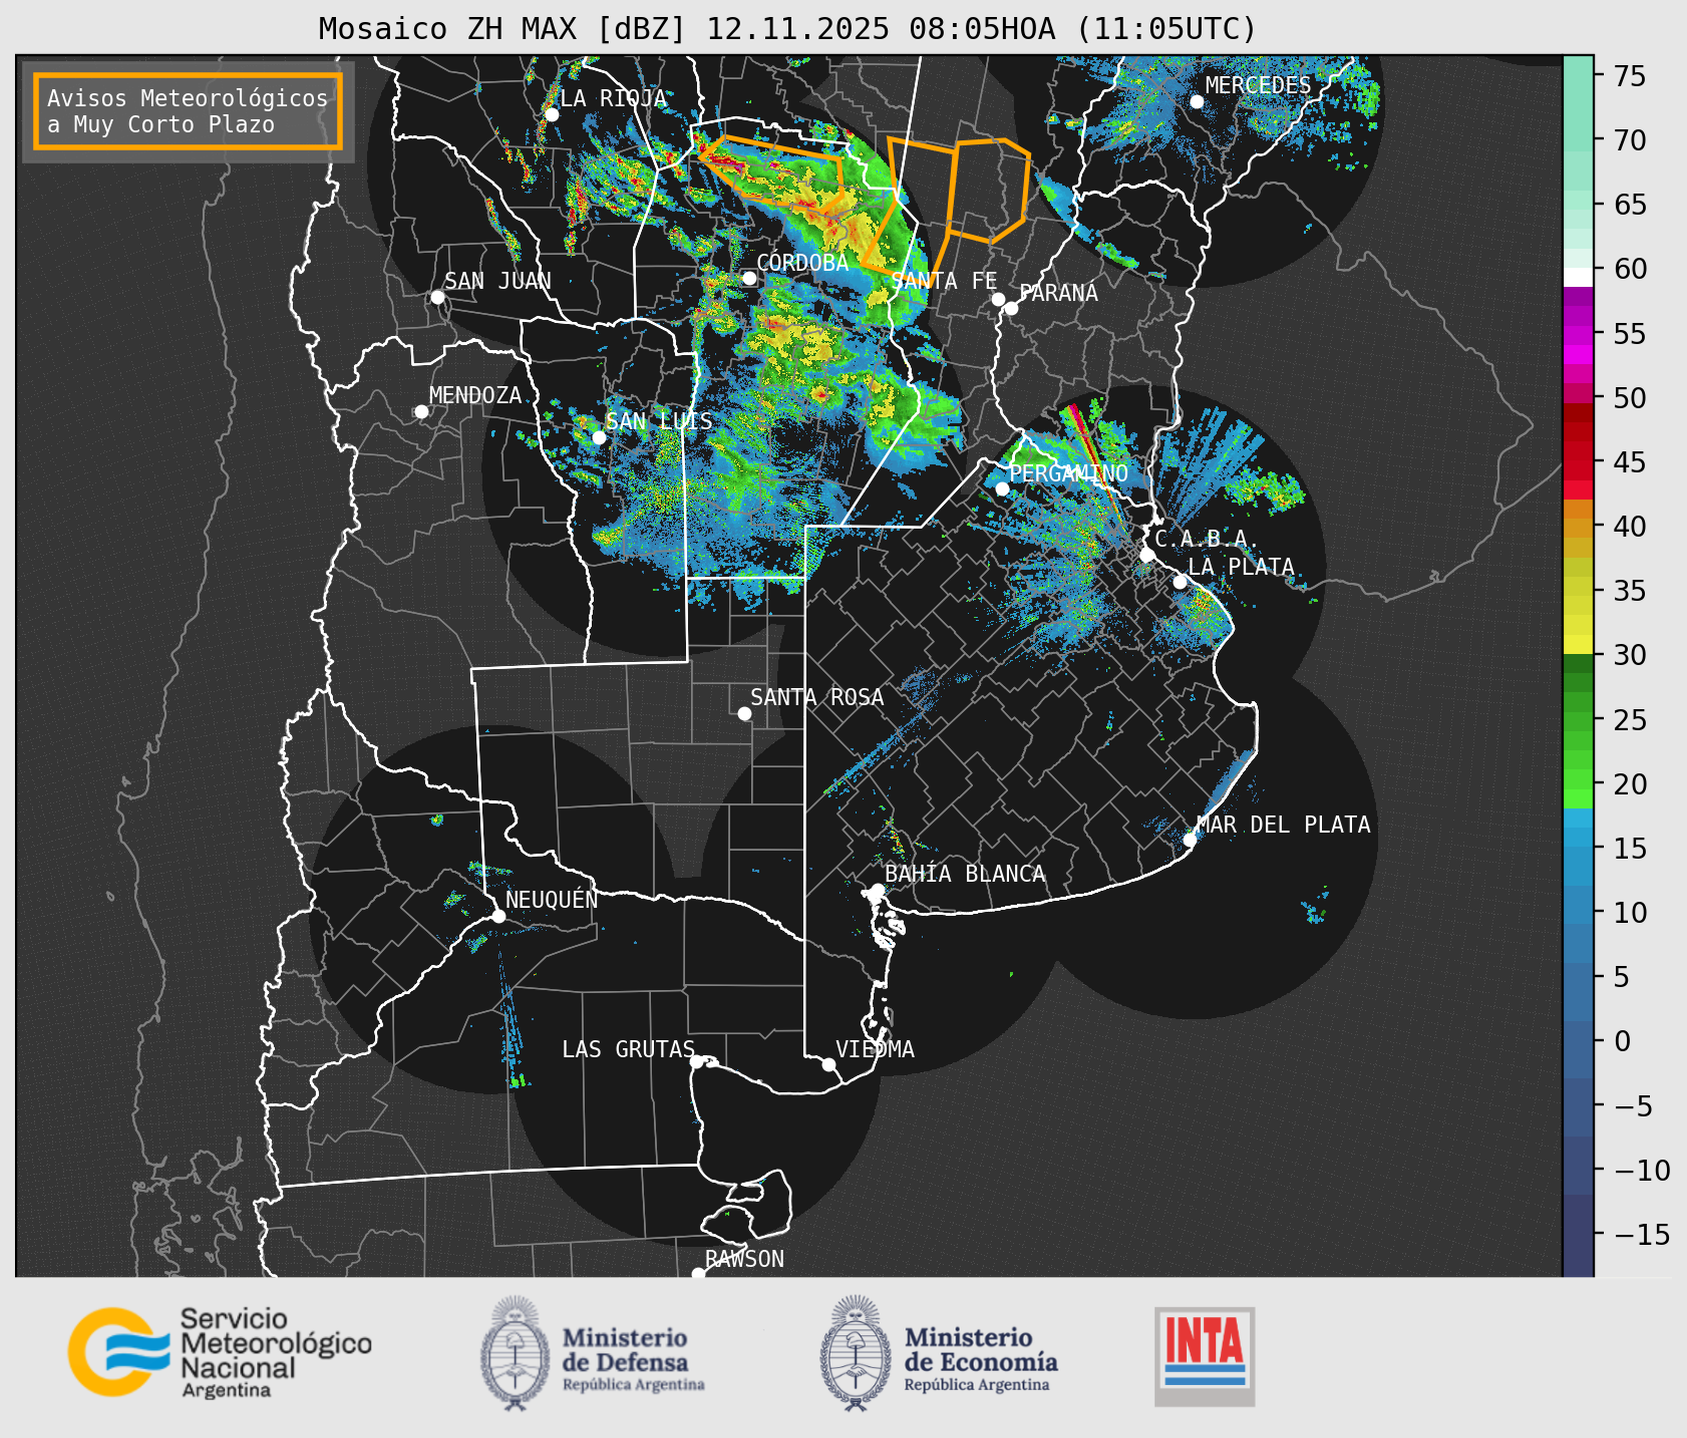Viewport: 1687px width, 1438px height.
Task: Click the MERCEDES label
Action: [1258, 86]
